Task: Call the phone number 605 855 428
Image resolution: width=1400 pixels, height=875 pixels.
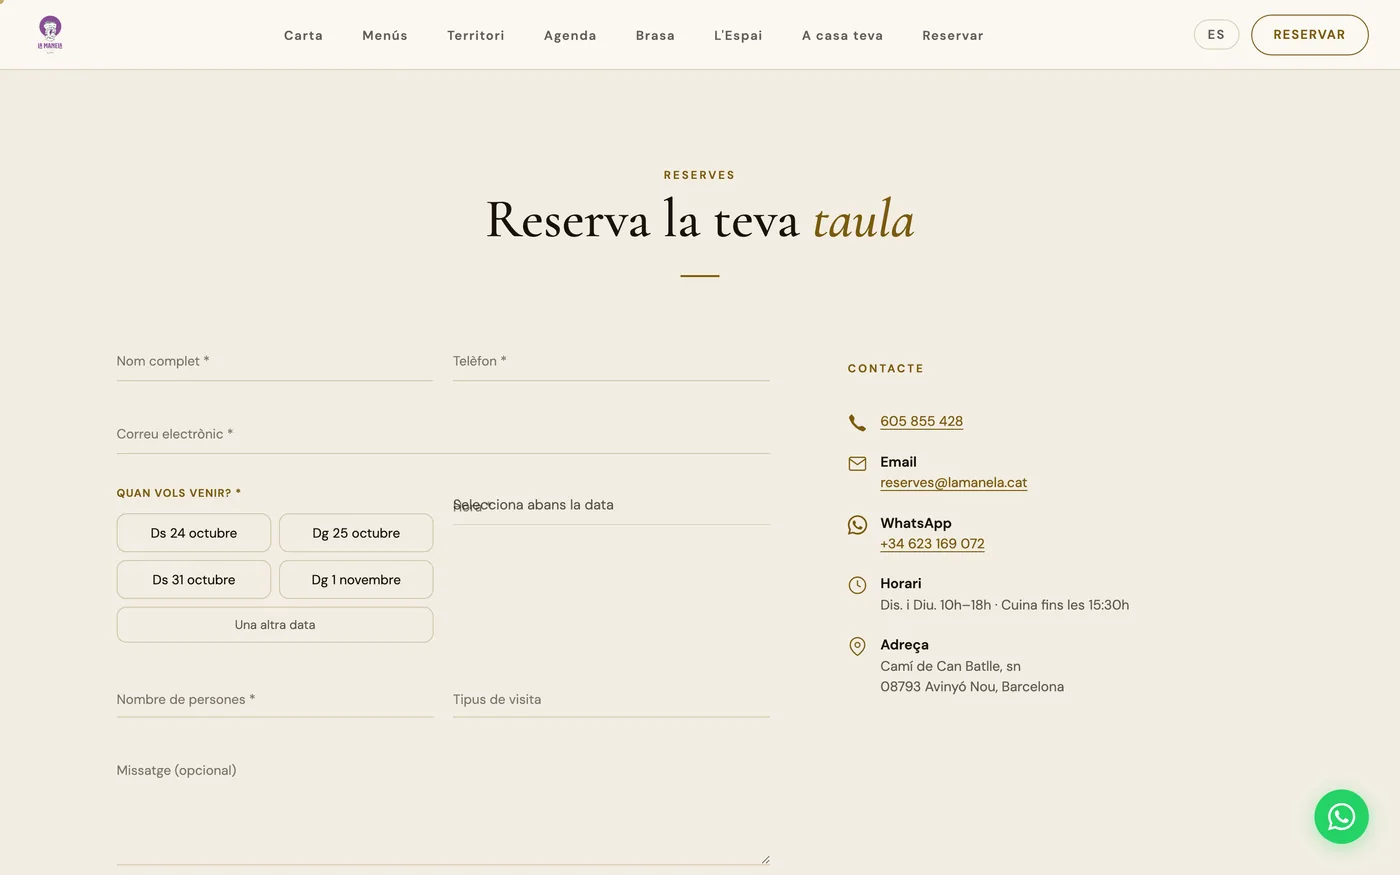Action: click(x=921, y=421)
